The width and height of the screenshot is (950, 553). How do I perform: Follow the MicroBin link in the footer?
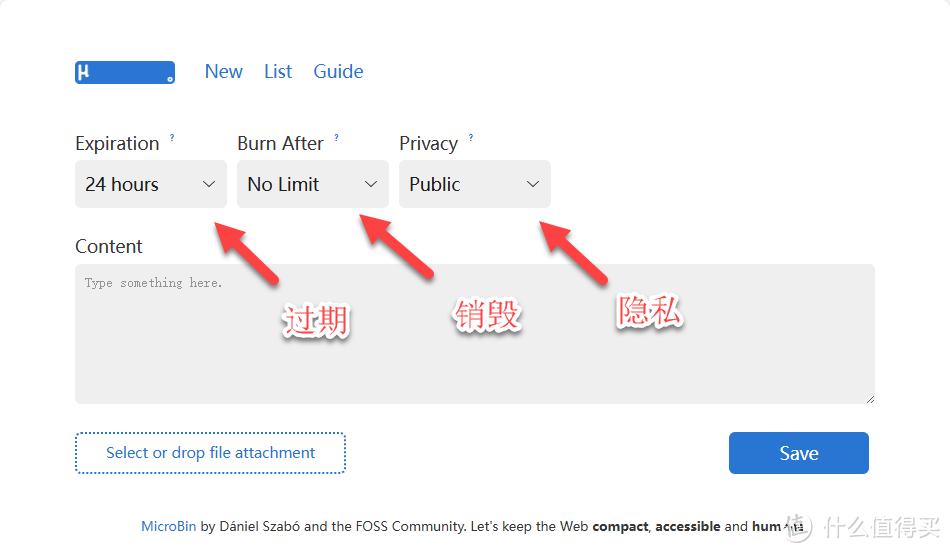(168, 526)
